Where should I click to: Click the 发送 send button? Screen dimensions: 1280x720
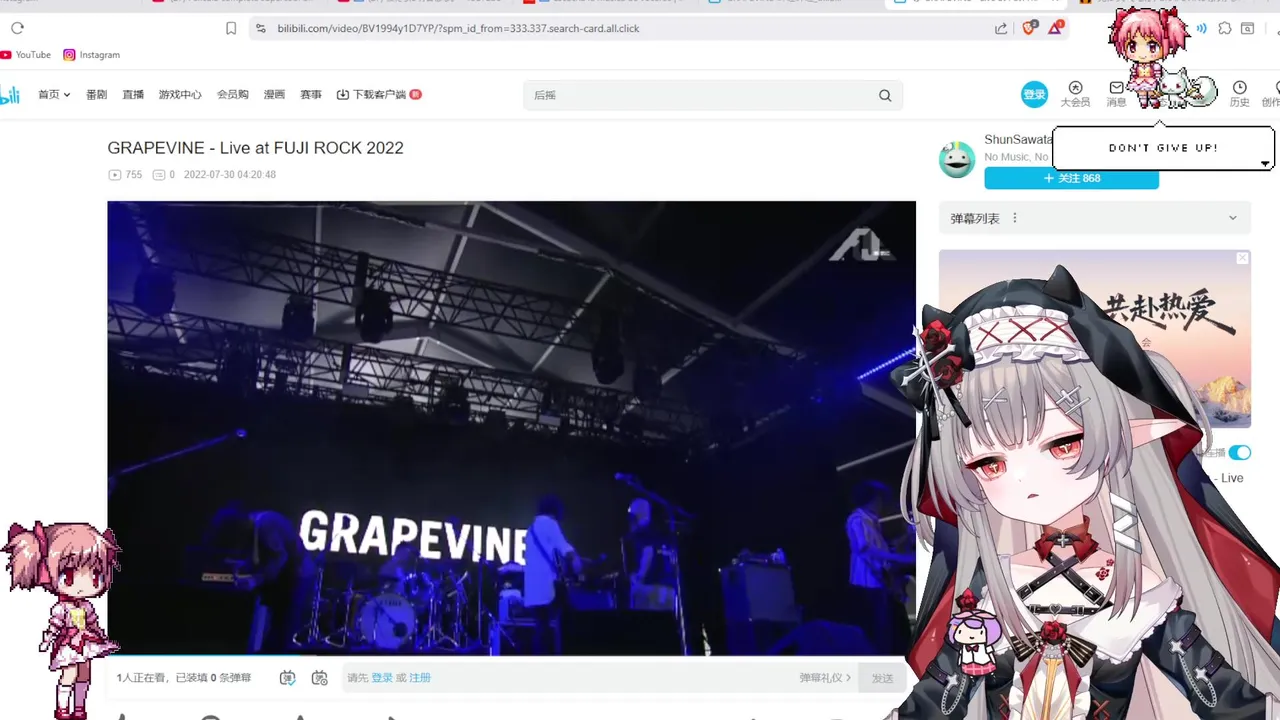(882, 678)
